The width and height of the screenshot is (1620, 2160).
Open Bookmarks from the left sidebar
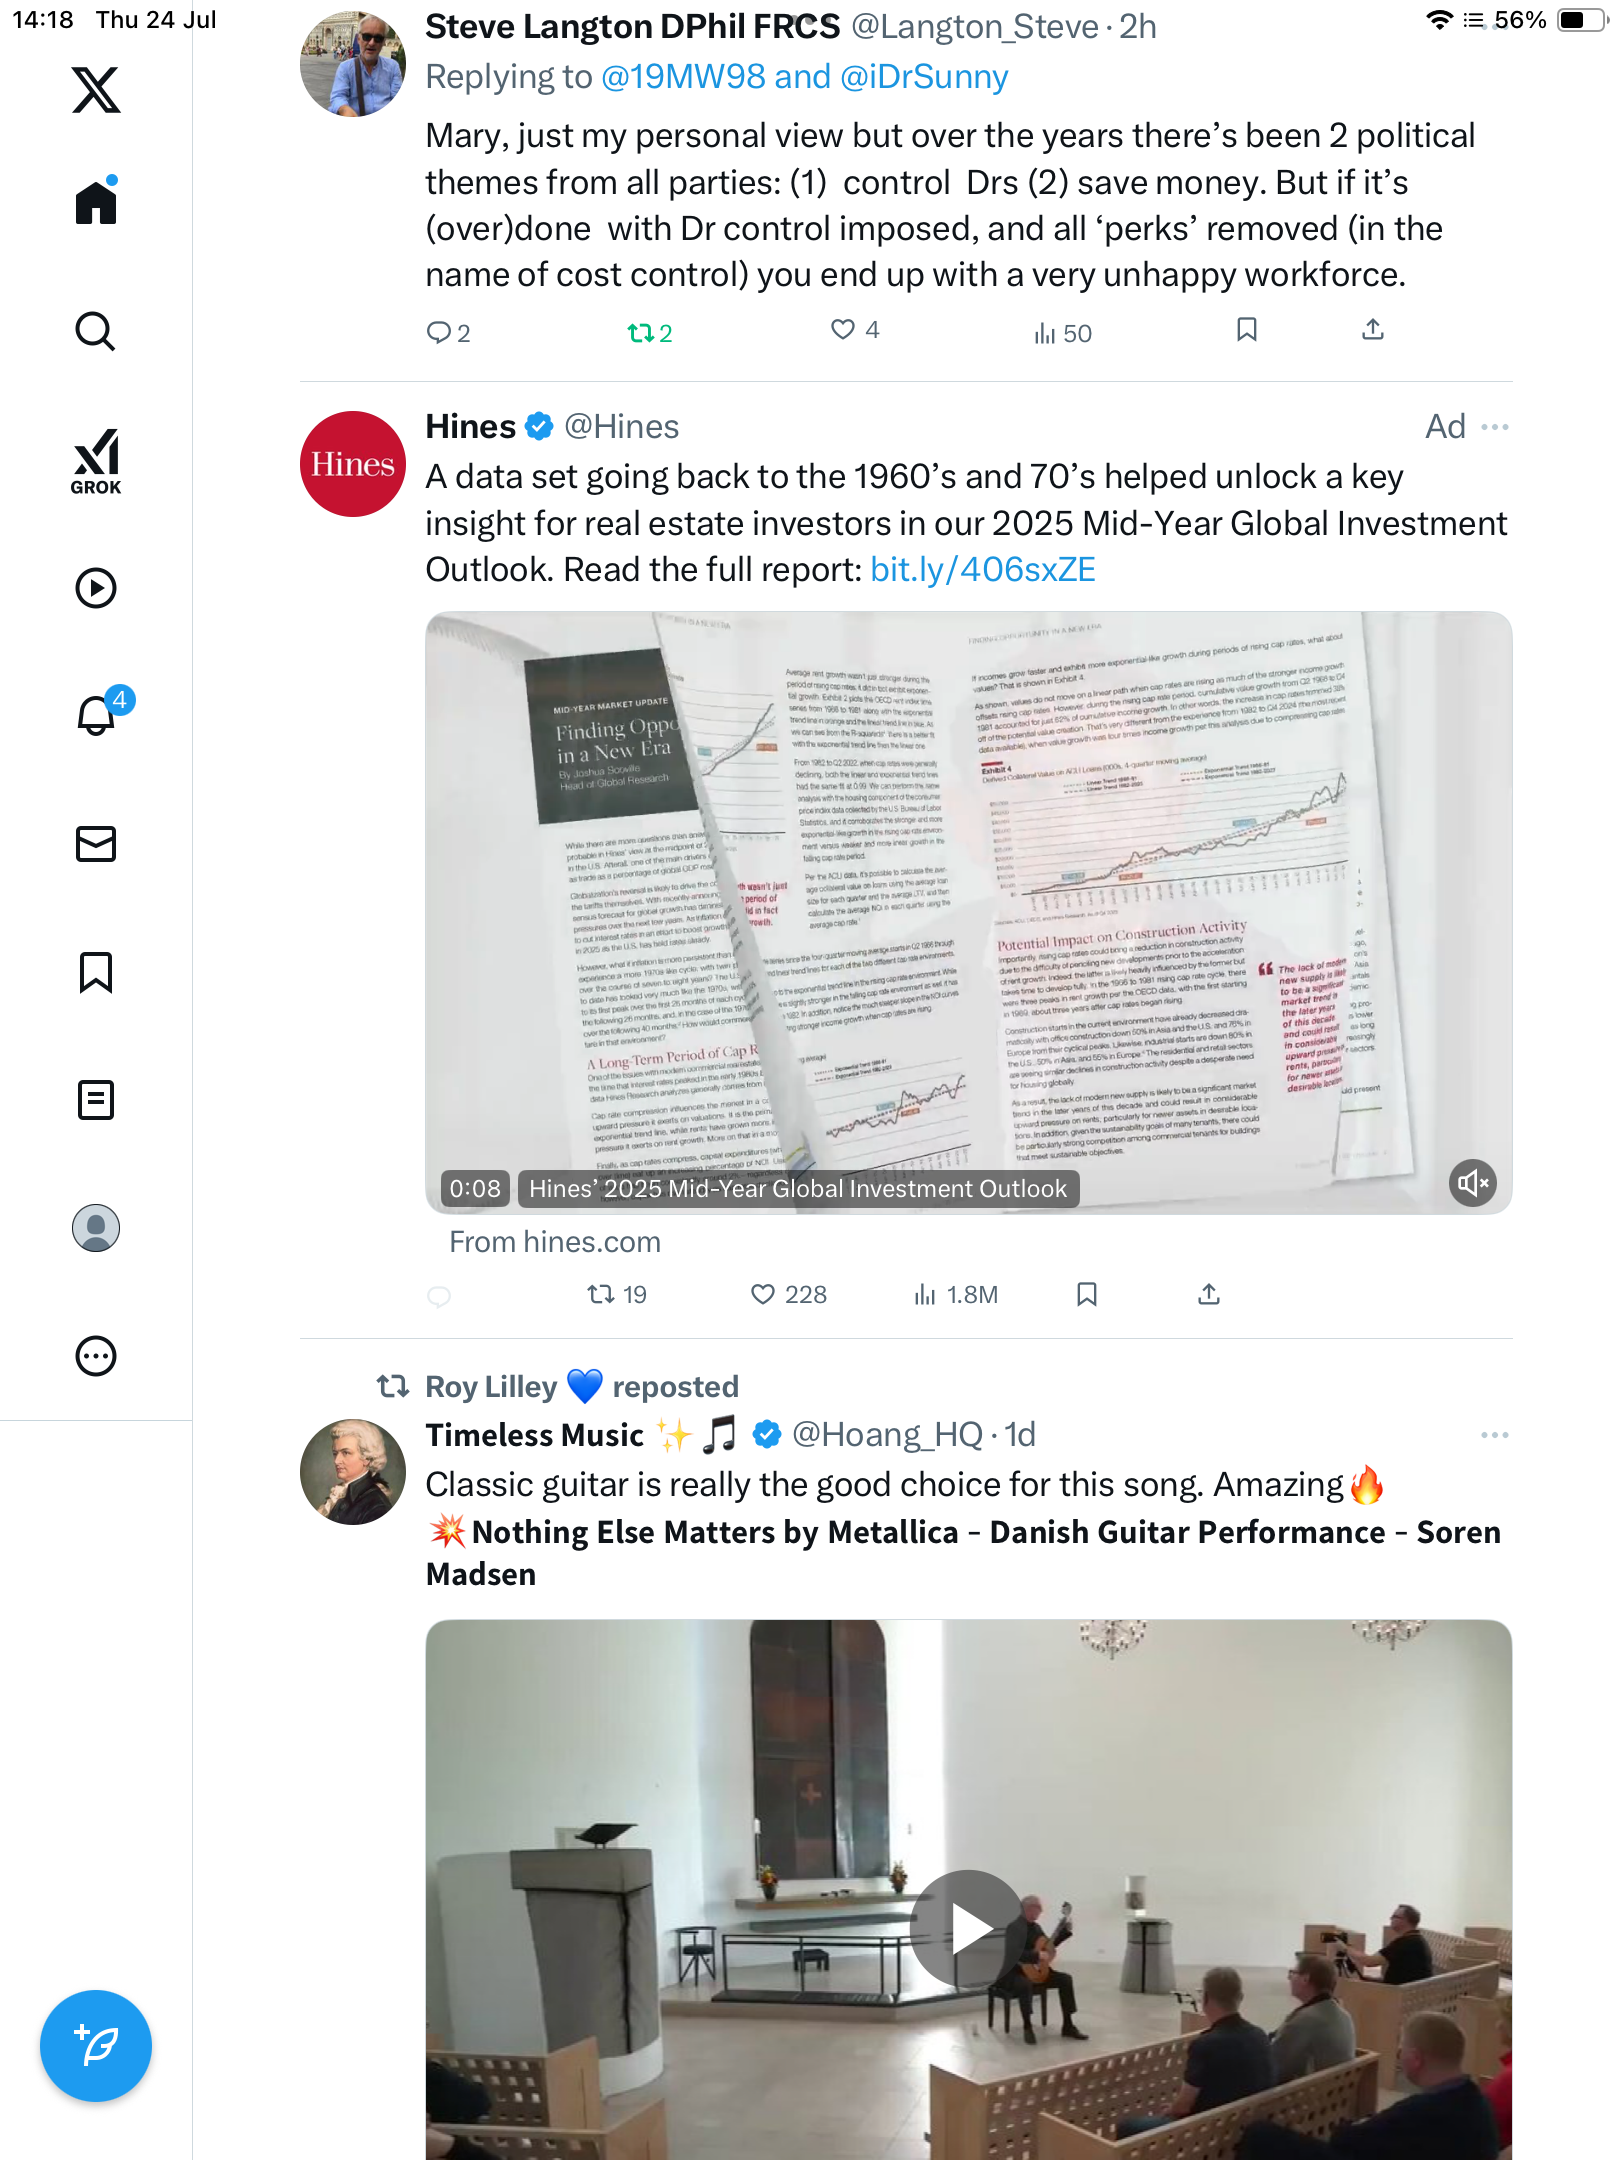(x=96, y=972)
